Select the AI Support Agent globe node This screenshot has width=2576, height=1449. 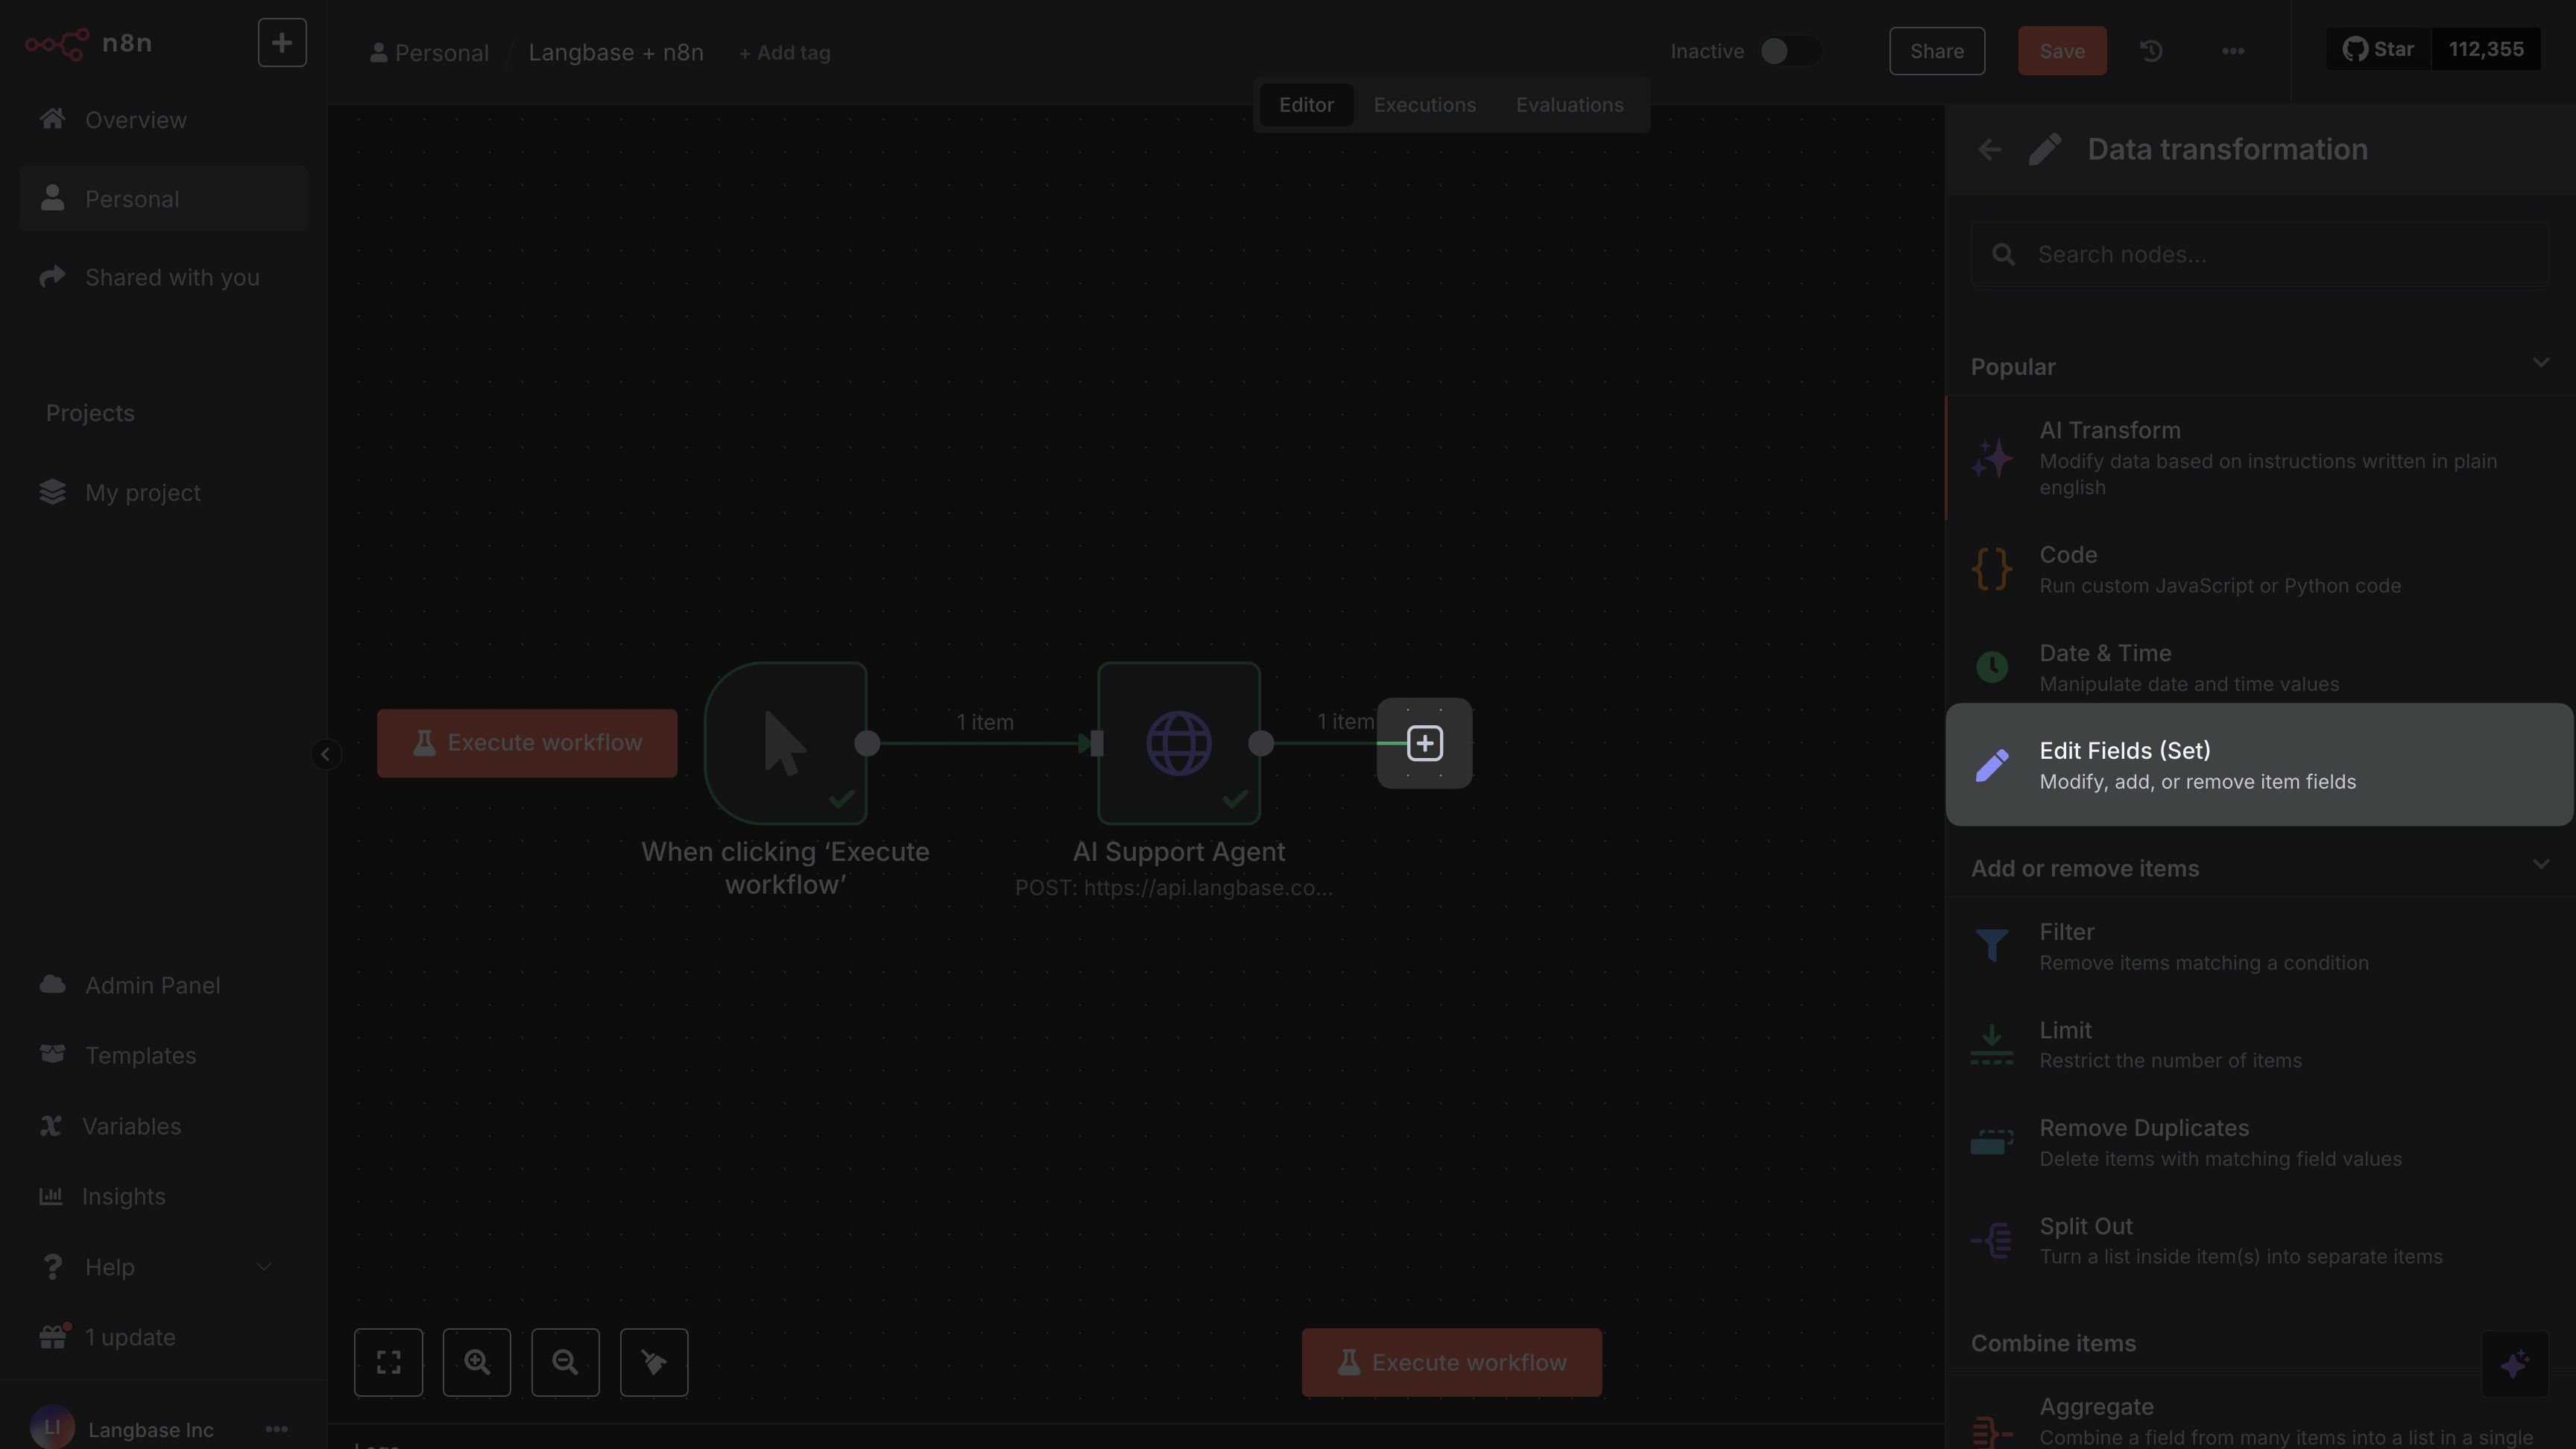pos(1178,743)
